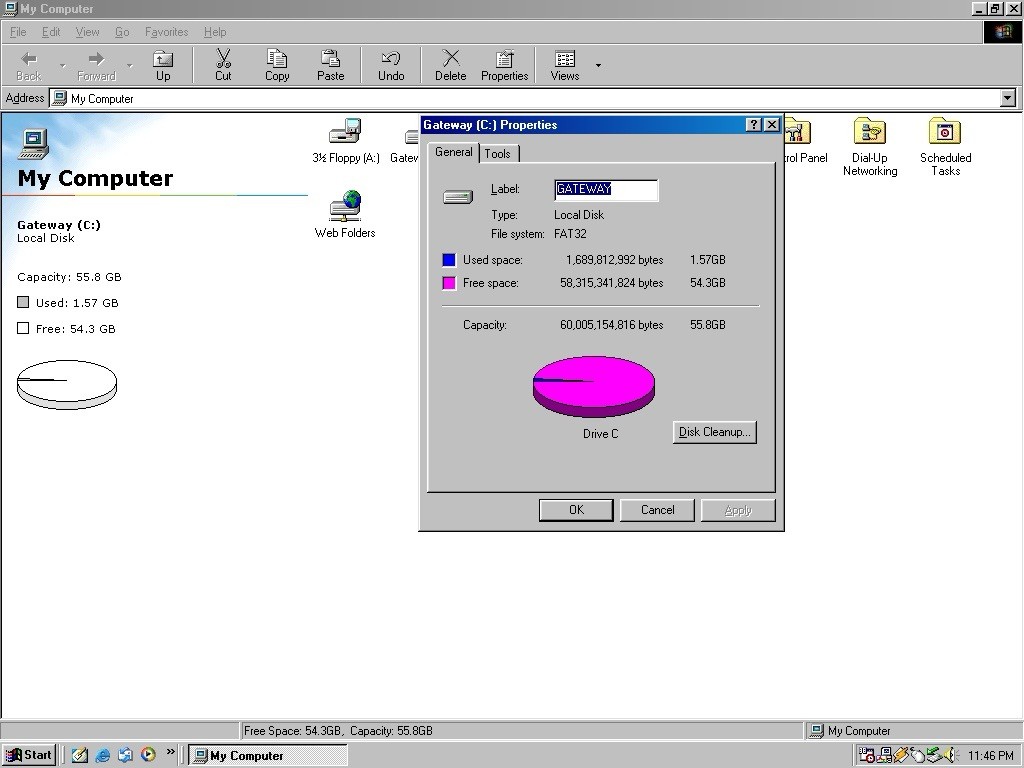This screenshot has height=768, width=1024.
Task: Open the Views dropdown arrow
Action: pos(598,65)
